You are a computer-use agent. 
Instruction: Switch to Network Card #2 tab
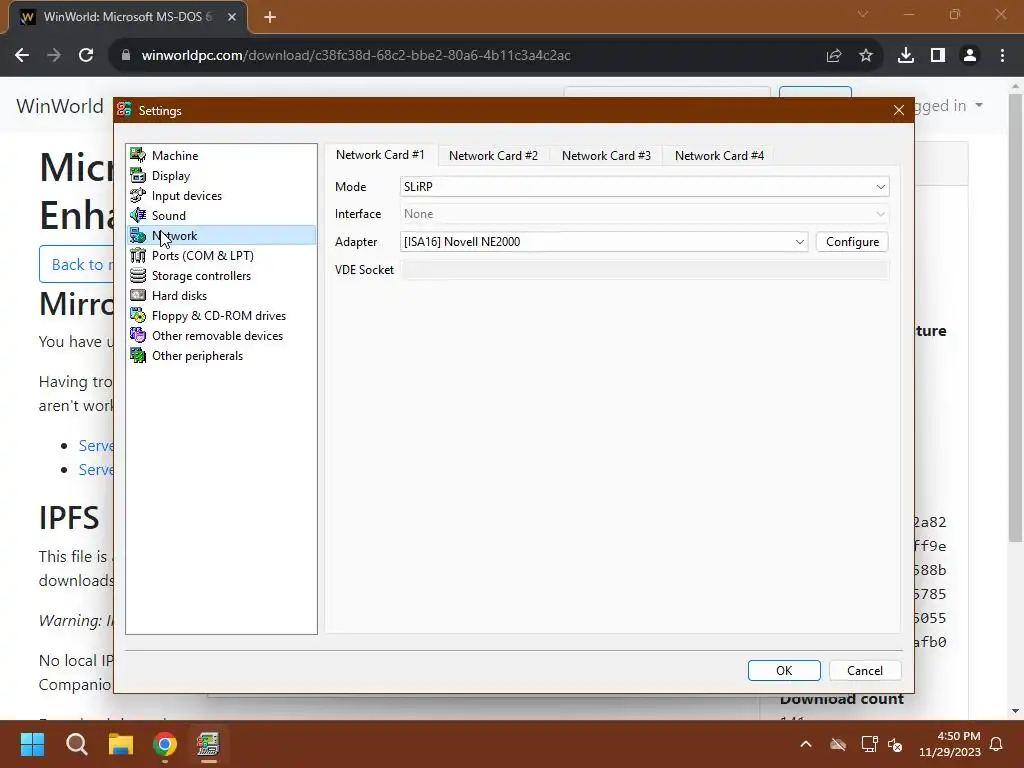tap(493, 155)
